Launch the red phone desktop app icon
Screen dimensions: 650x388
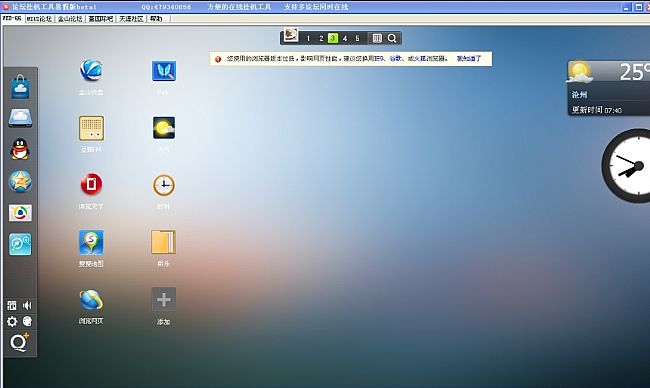tap(91, 184)
